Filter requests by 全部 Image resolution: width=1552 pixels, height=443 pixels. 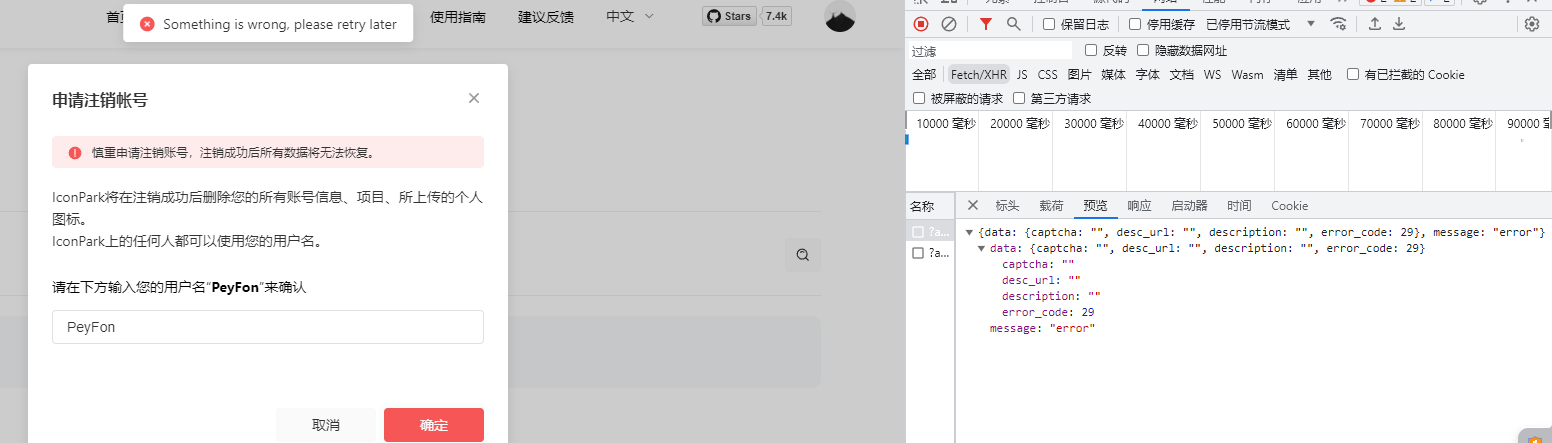tap(924, 74)
